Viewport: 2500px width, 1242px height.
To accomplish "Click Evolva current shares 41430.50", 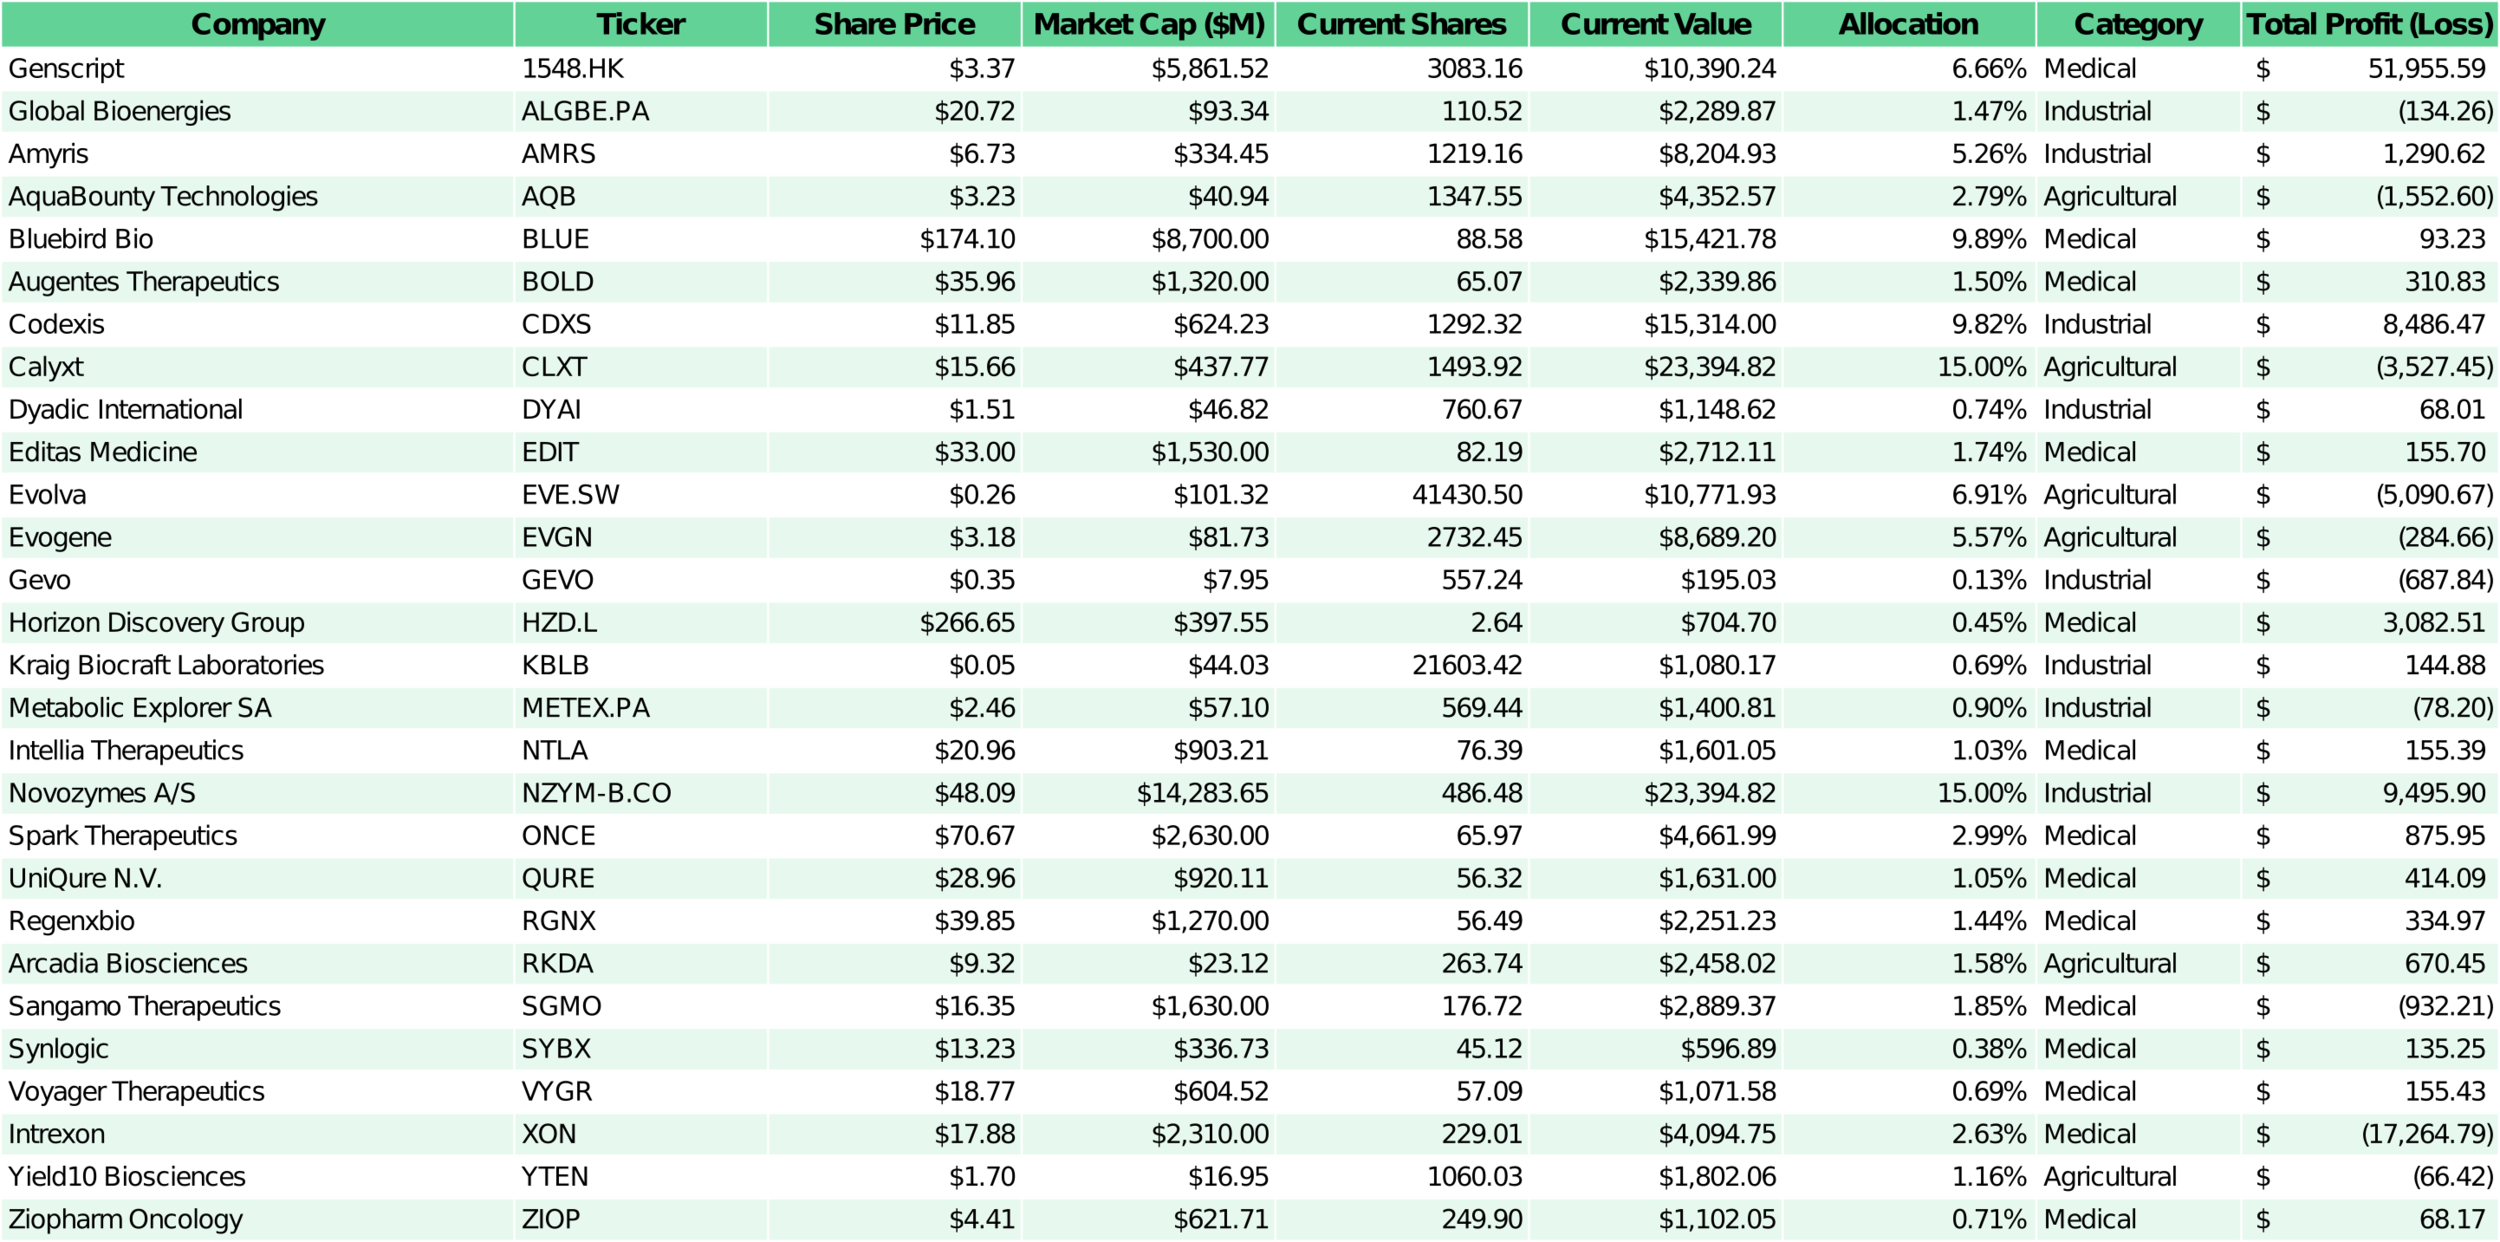I will pyautogui.click(x=1402, y=495).
